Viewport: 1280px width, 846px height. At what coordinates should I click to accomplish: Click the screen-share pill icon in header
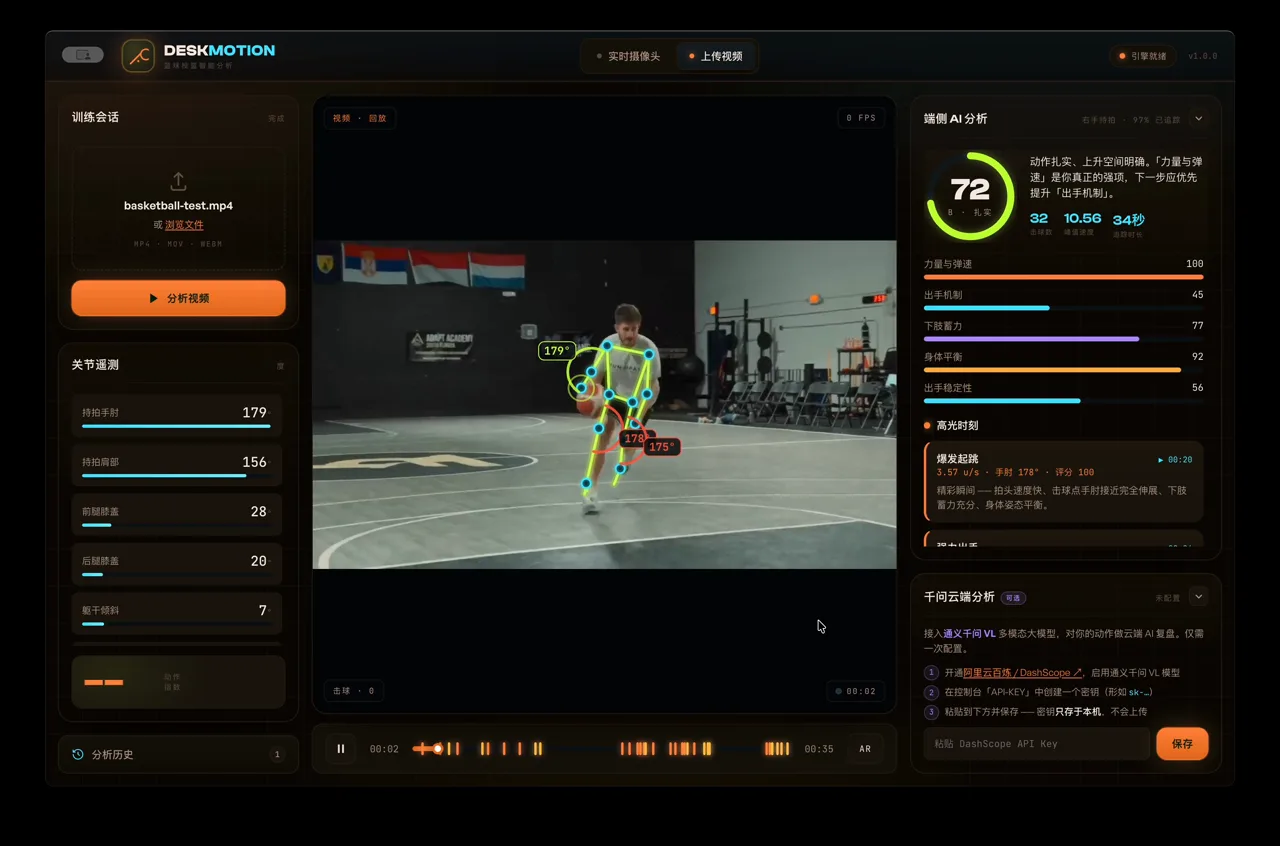point(82,55)
